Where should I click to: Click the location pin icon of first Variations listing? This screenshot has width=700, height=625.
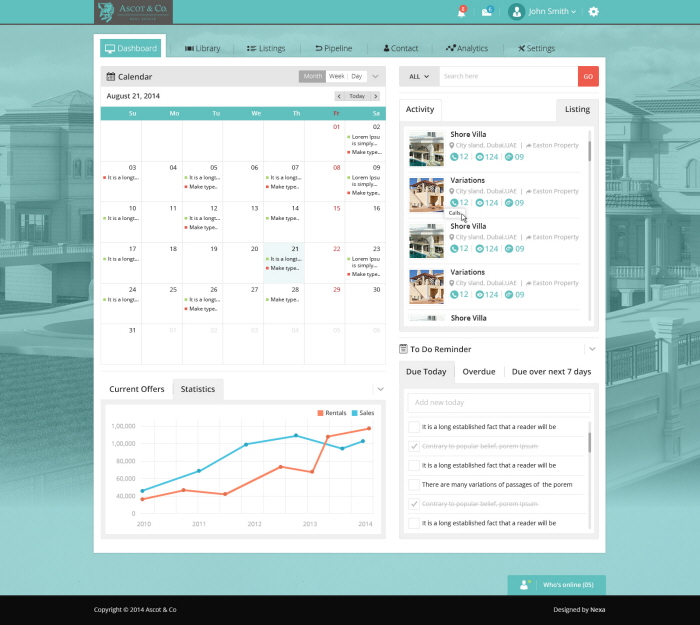pyautogui.click(x=452, y=191)
